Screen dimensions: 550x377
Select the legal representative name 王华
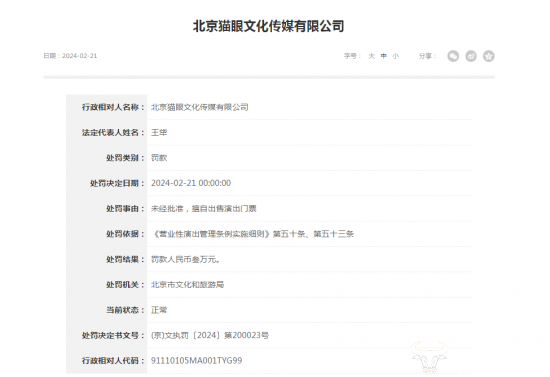tap(159, 133)
